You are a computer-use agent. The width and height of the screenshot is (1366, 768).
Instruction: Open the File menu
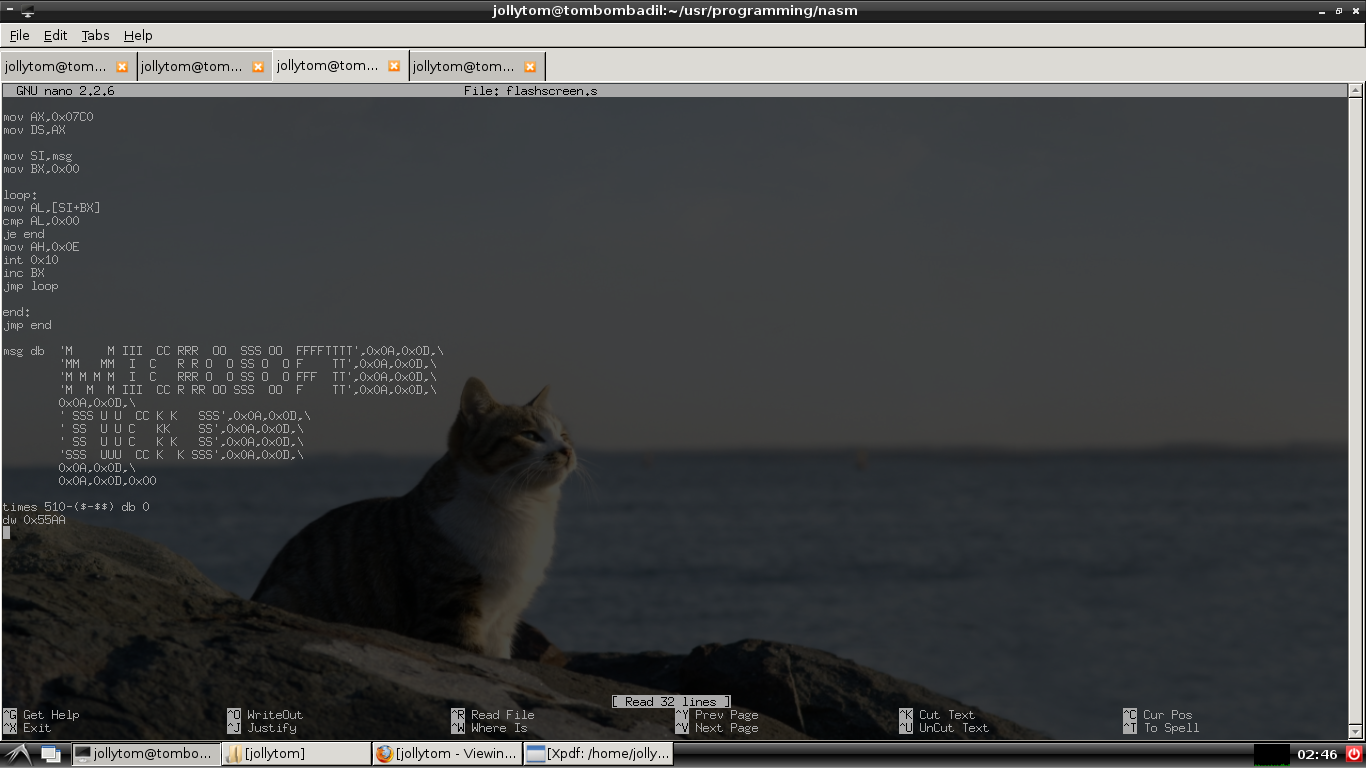point(19,35)
